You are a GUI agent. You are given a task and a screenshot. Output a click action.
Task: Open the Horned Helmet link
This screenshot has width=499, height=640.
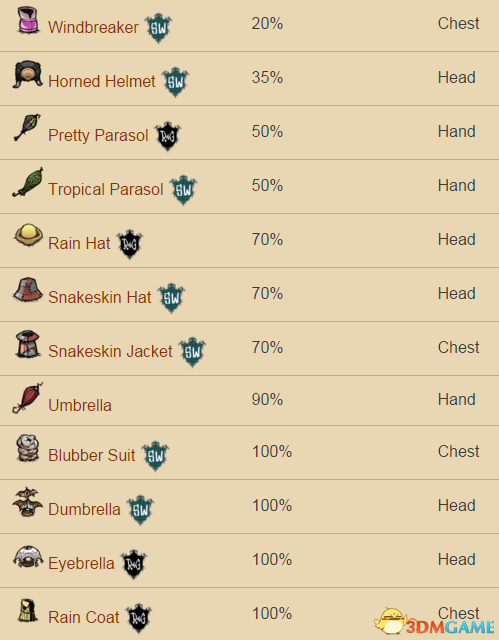point(102,81)
